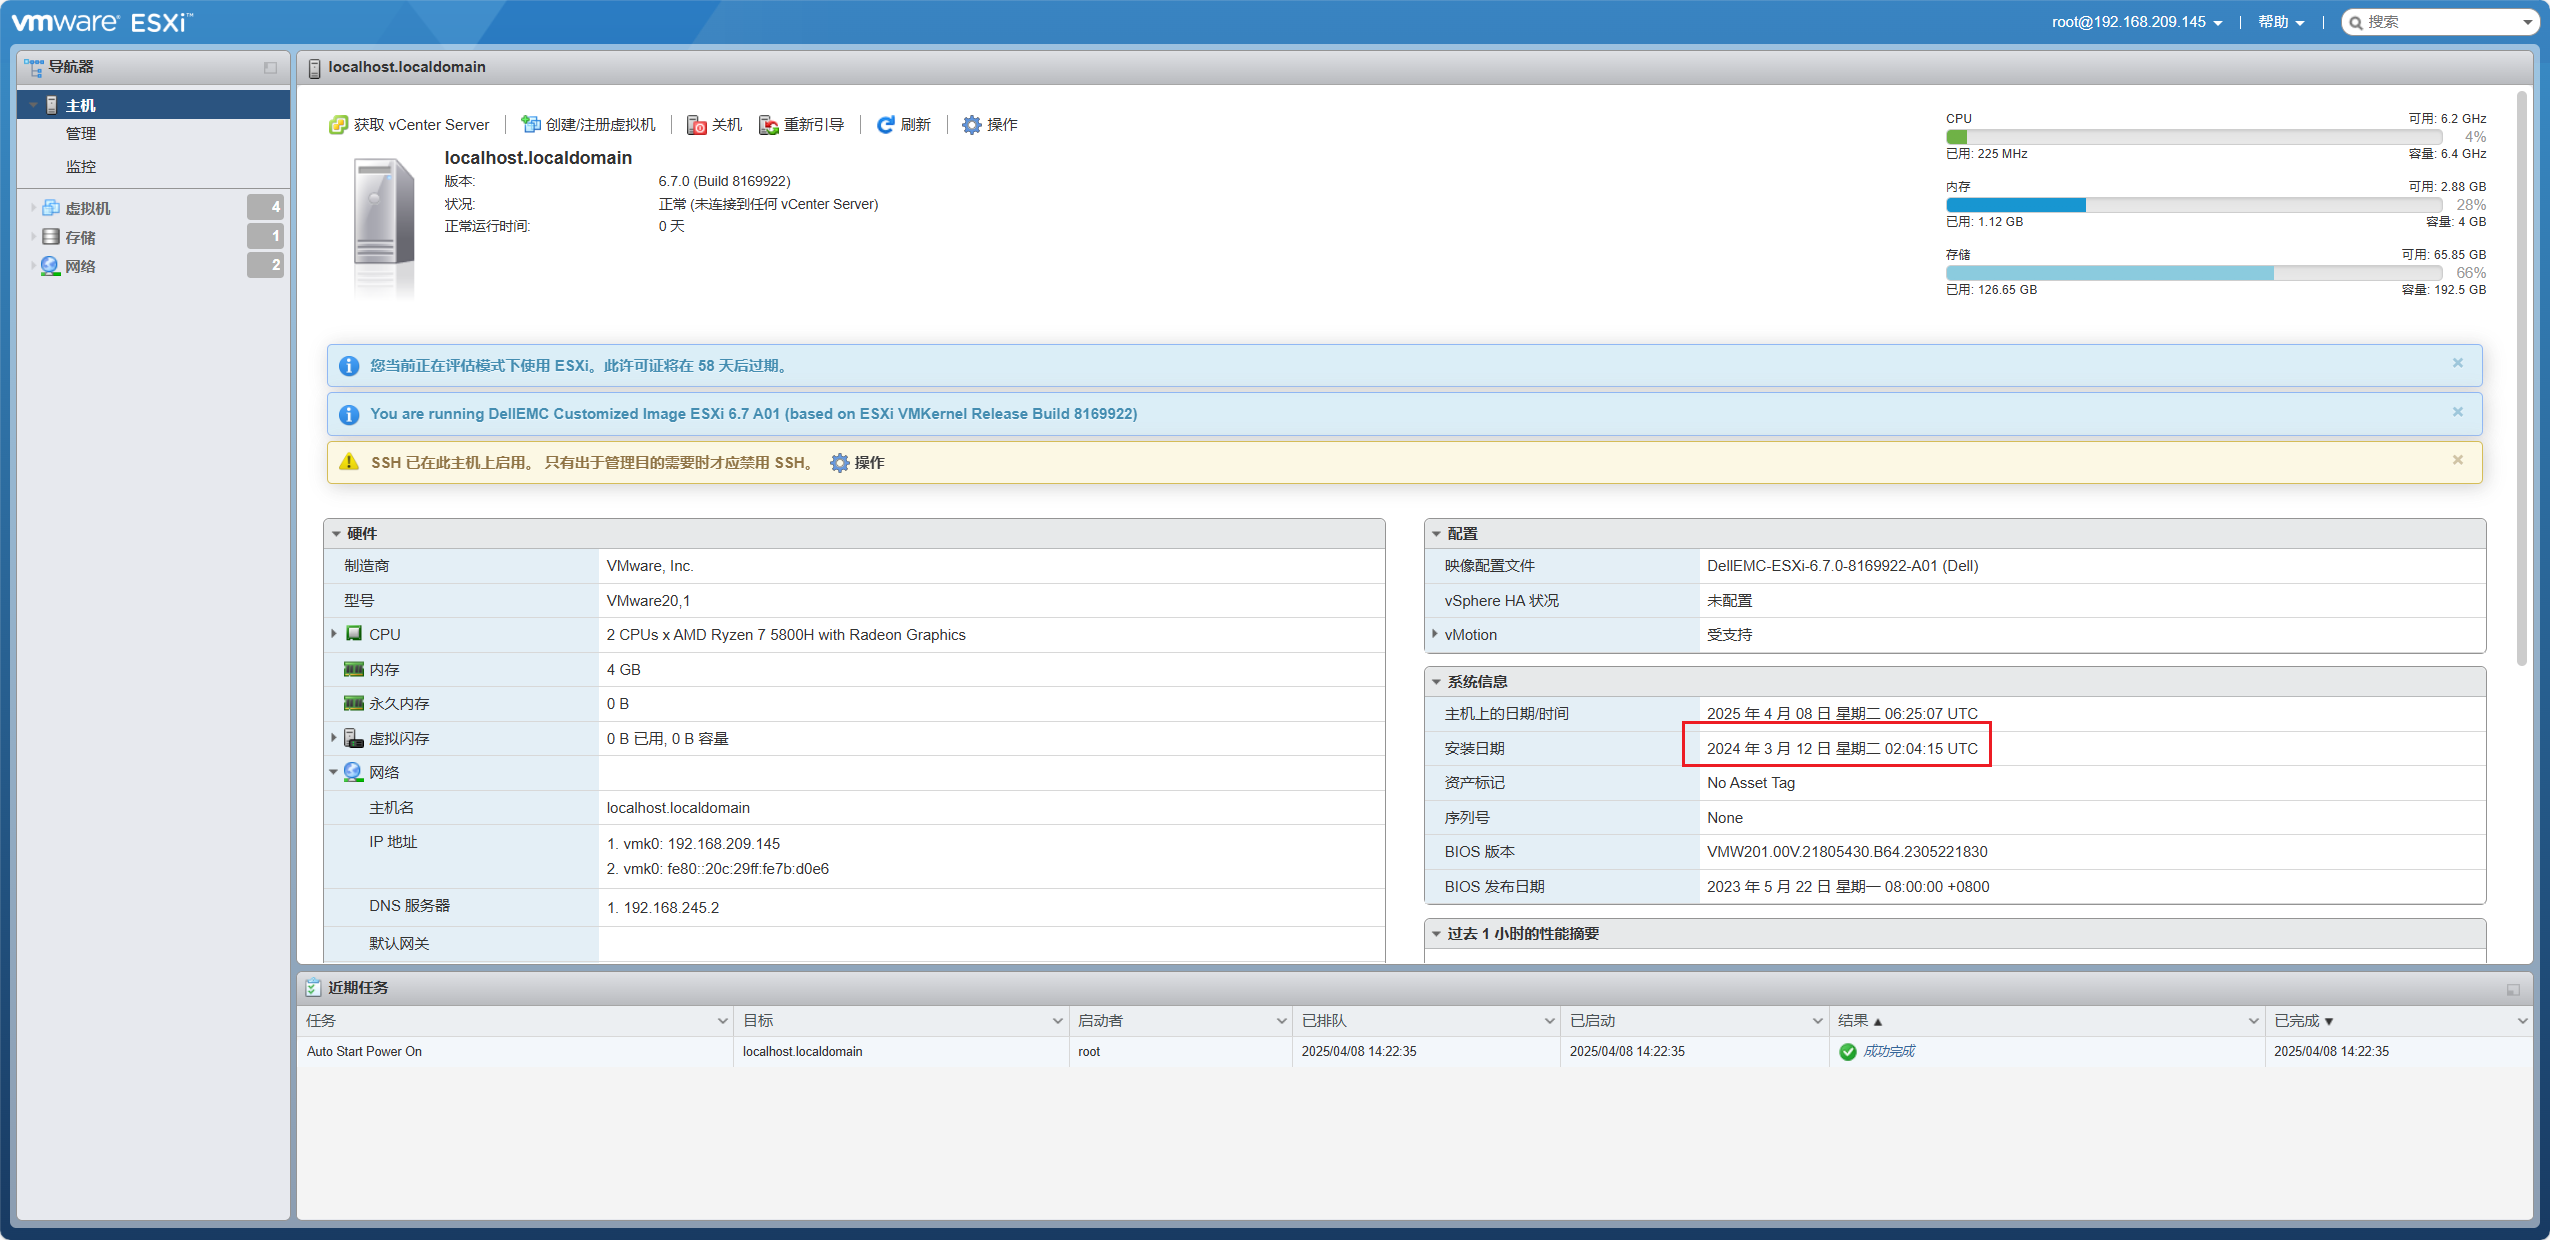
Task: Click the CPU chip icon in hardware table
Action: coord(354,634)
